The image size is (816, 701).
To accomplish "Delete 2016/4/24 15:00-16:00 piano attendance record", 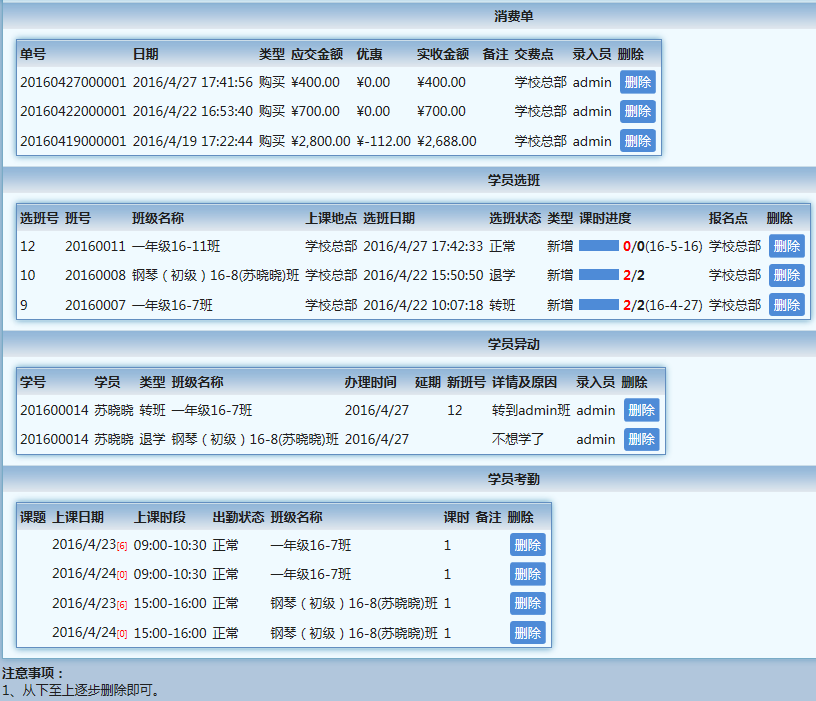I will click(x=527, y=633).
